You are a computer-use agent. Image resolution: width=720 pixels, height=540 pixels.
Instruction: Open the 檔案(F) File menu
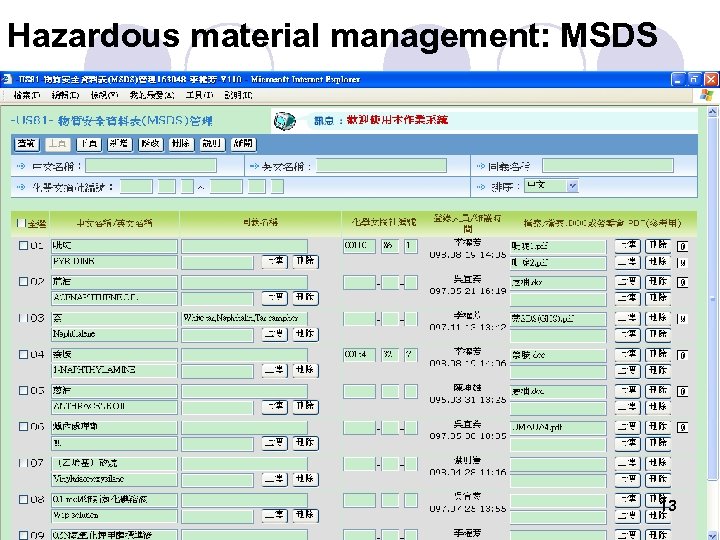click(27, 95)
